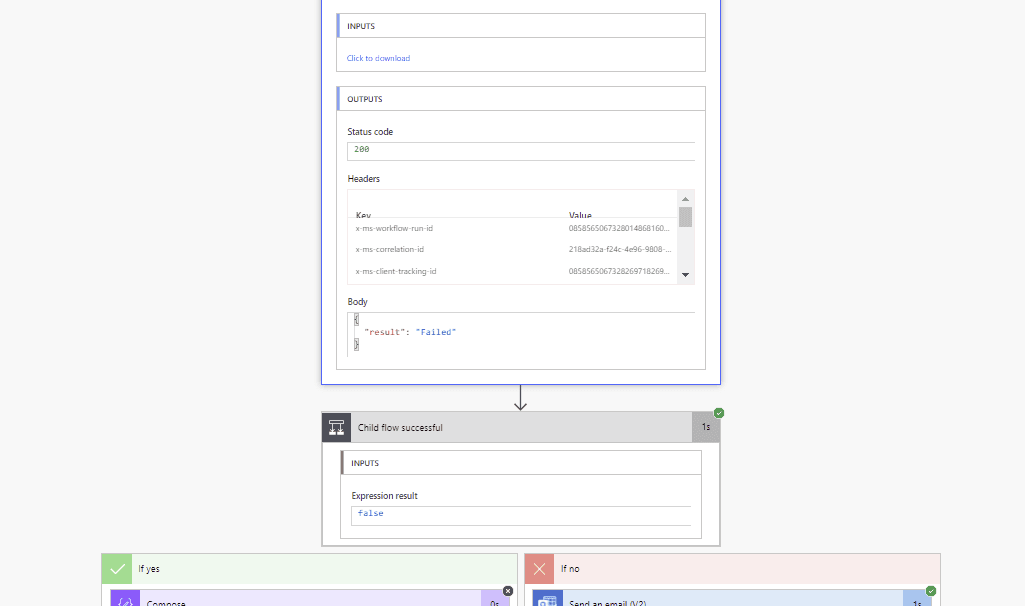Click the x-ms-workflow-run-id value

coord(619,228)
